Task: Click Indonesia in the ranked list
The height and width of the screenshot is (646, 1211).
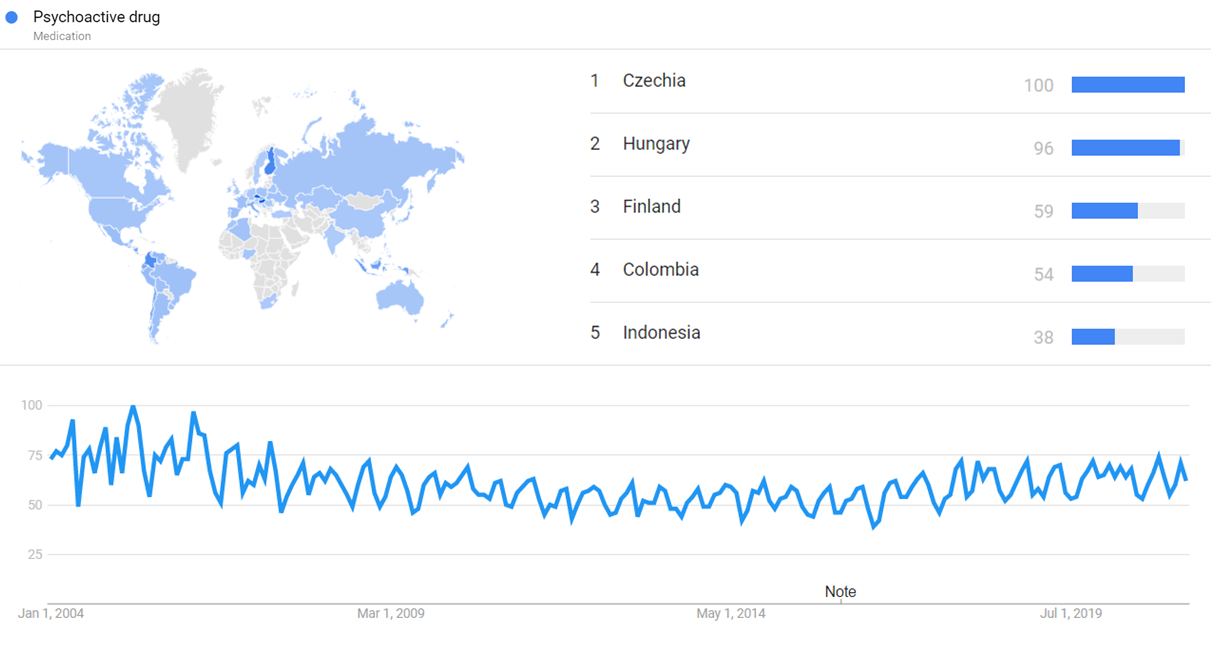Action: pyautogui.click(x=661, y=333)
